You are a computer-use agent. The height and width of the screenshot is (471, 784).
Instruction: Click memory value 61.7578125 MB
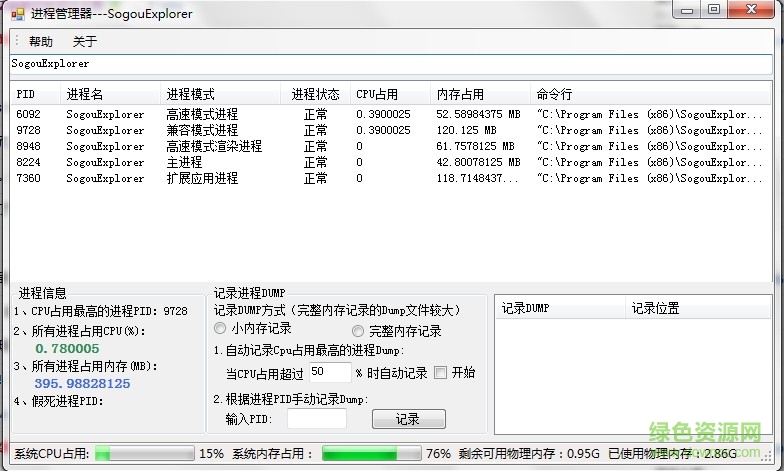tap(475, 146)
